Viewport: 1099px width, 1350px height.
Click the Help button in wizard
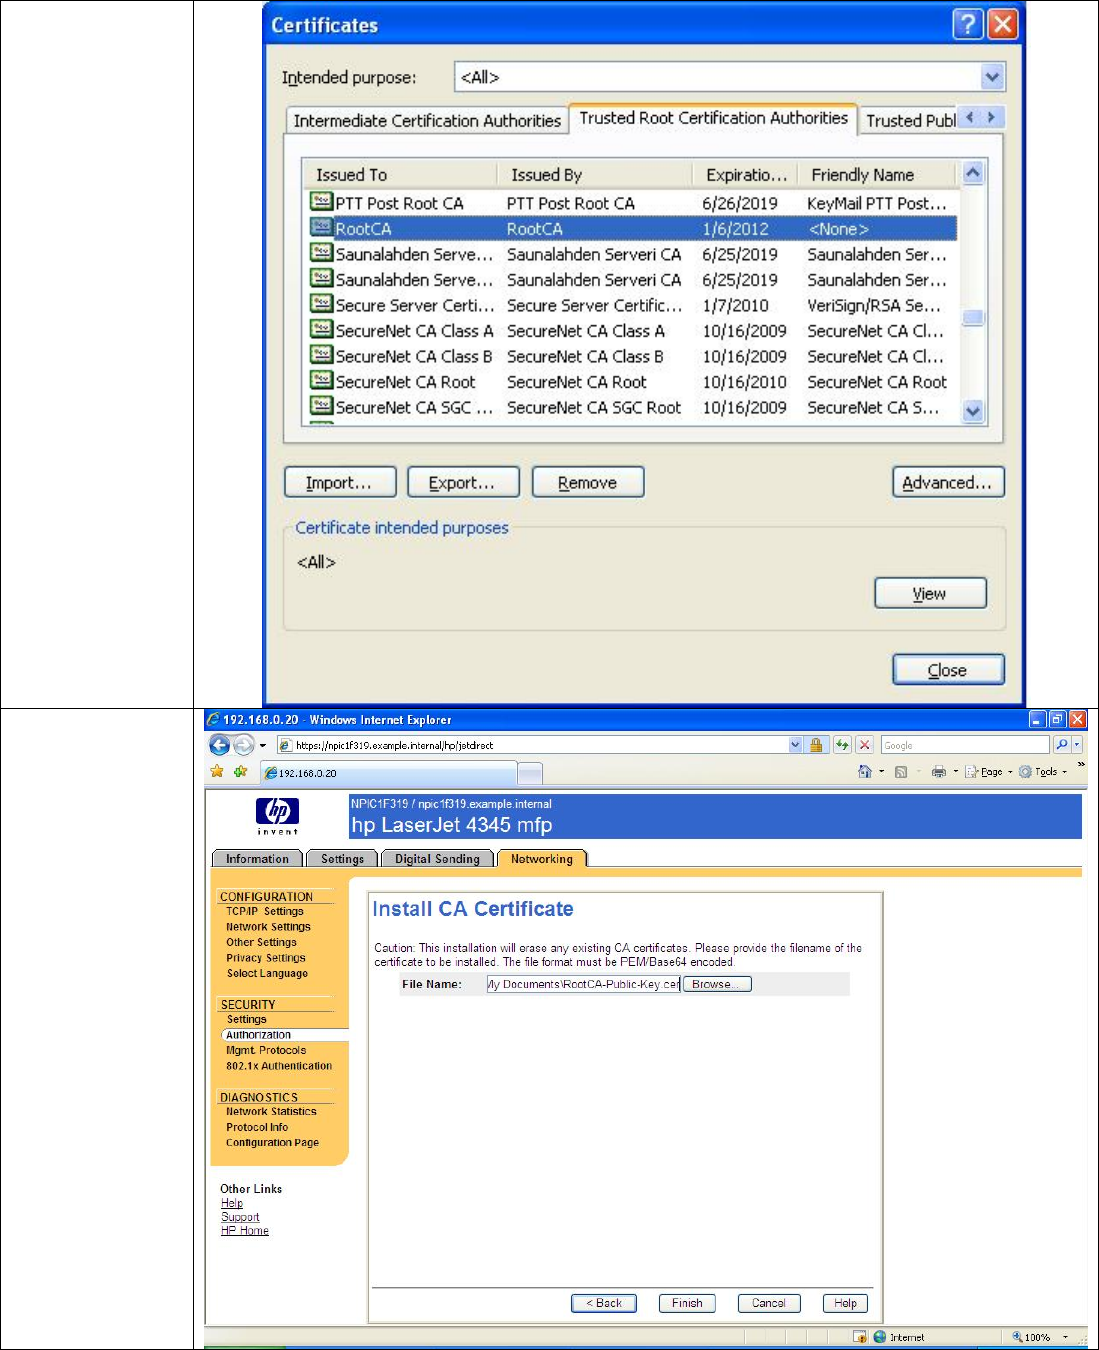[x=845, y=1303]
